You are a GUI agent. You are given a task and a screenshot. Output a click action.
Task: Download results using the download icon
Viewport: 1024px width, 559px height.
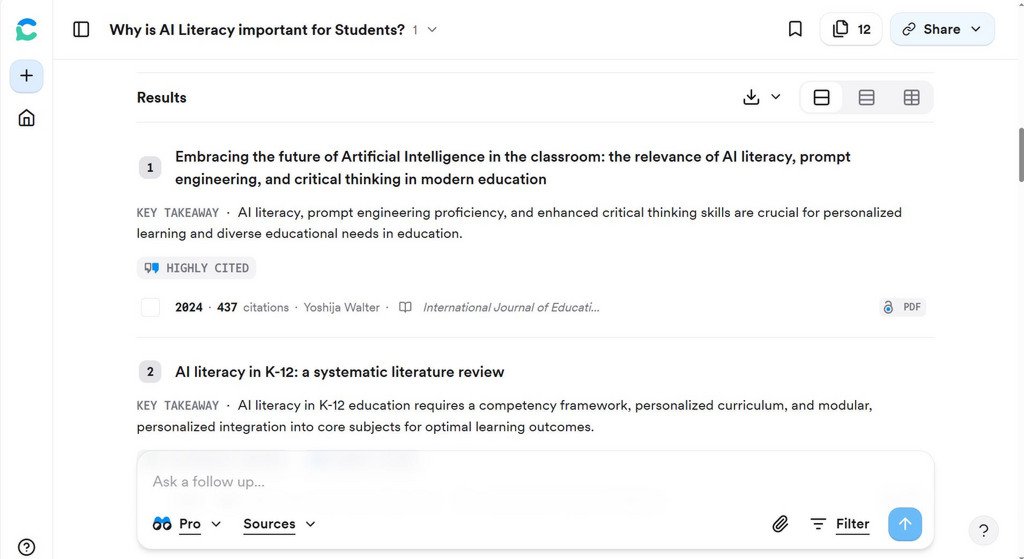752,97
